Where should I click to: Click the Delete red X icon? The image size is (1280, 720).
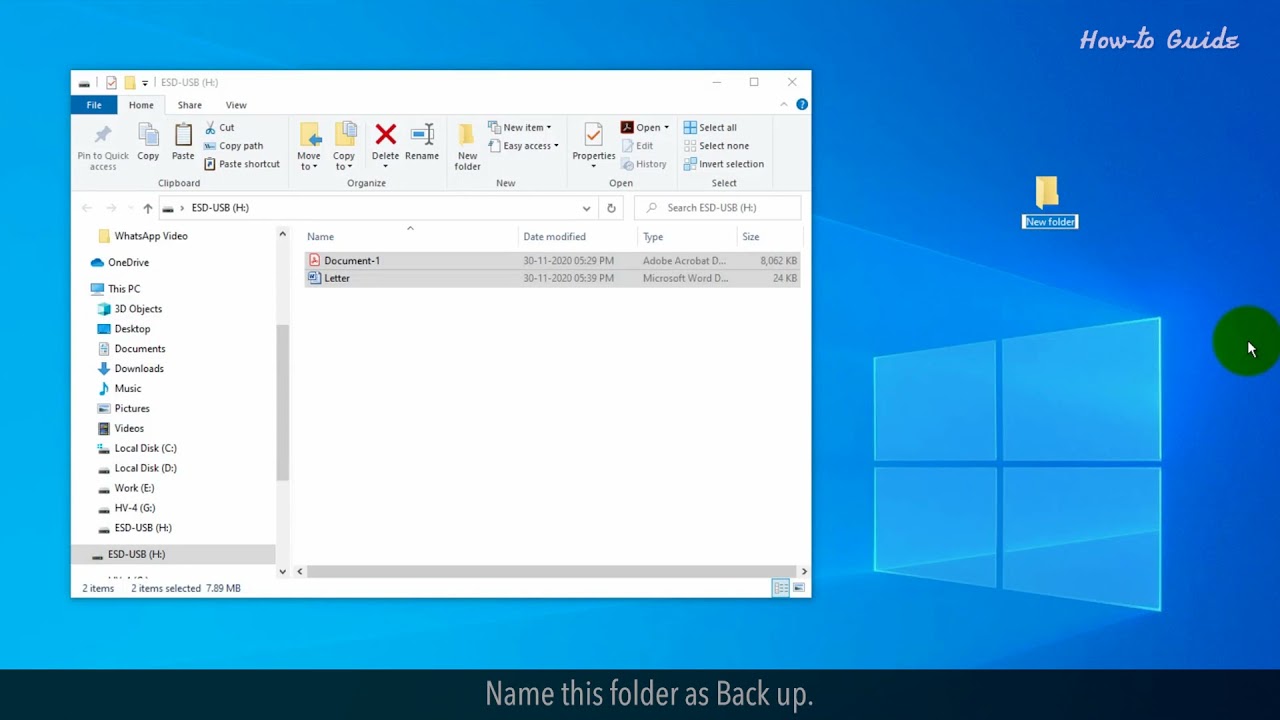[385, 135]
